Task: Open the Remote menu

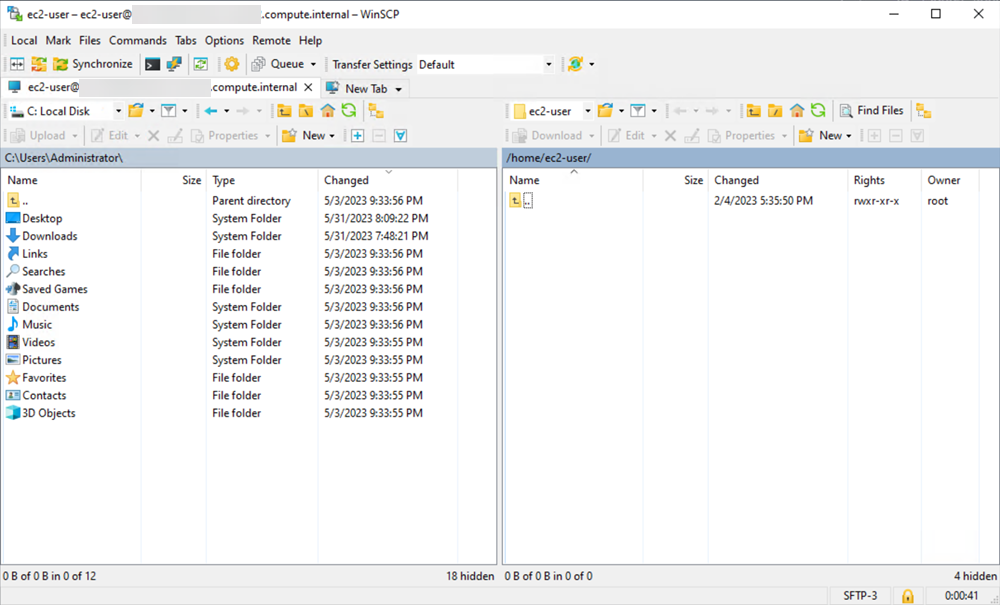Action: coord(271,40)
